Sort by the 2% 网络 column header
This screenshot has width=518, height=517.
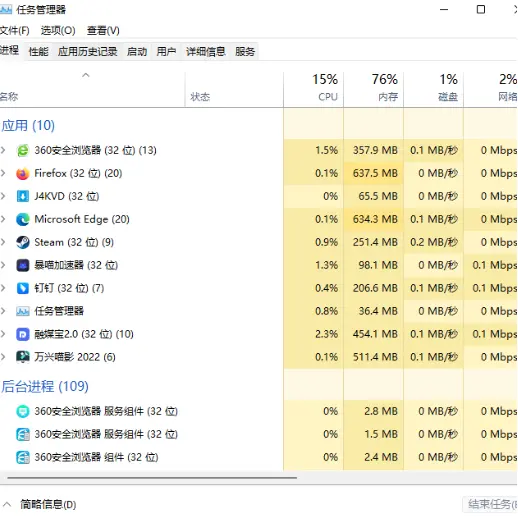pyautogui.click(x=491, y=90)
